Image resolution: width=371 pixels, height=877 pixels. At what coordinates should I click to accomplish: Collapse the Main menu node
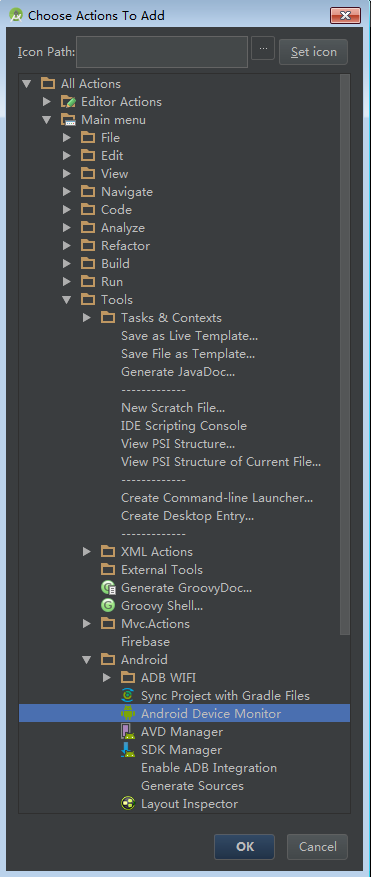pyautogui.click(x=46, y=120)
